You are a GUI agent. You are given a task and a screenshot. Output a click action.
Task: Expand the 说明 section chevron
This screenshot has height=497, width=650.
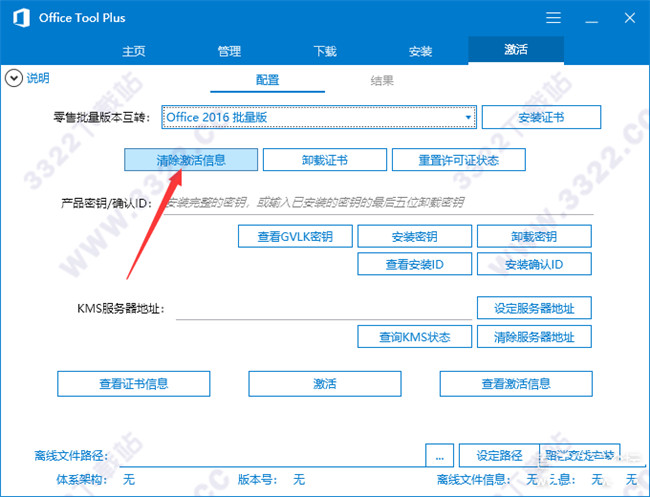coord(14,78)
